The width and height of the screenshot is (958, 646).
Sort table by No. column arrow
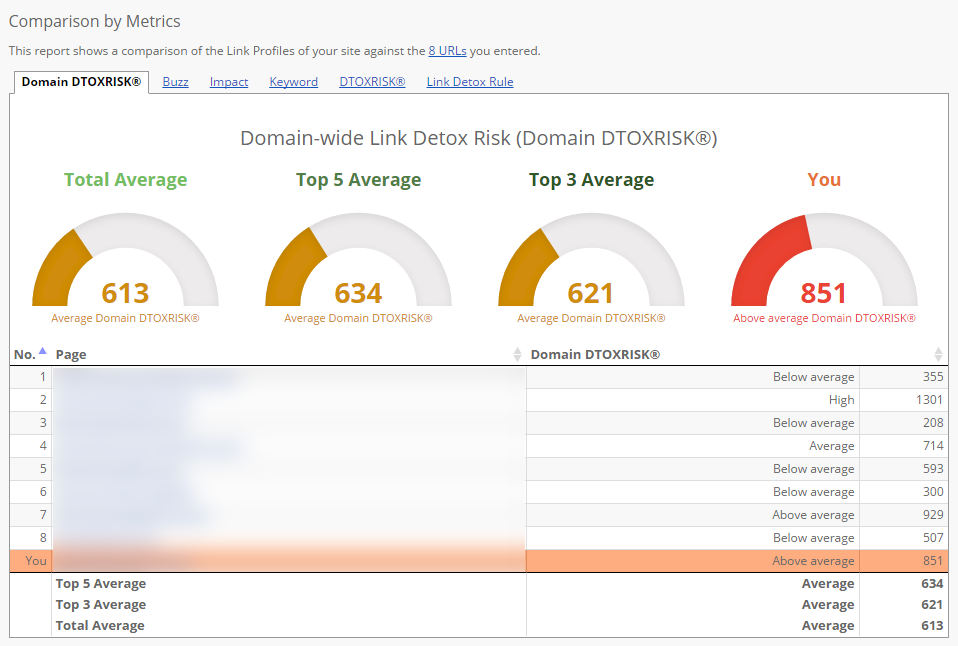coord(43,353)
